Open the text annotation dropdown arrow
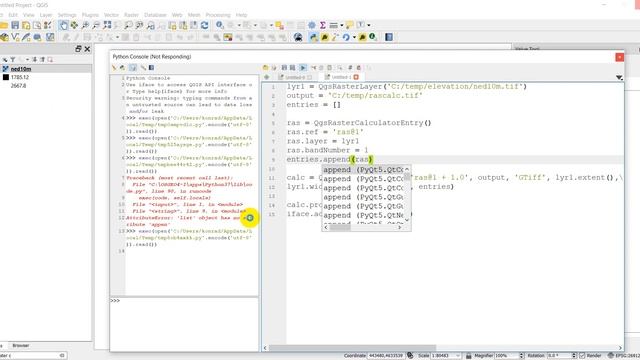 (369, 25)
